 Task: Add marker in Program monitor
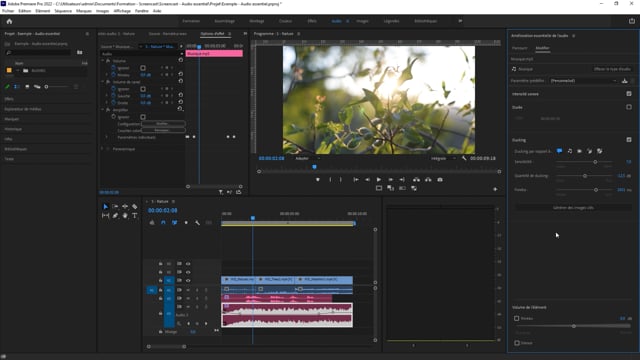[318, 180]
